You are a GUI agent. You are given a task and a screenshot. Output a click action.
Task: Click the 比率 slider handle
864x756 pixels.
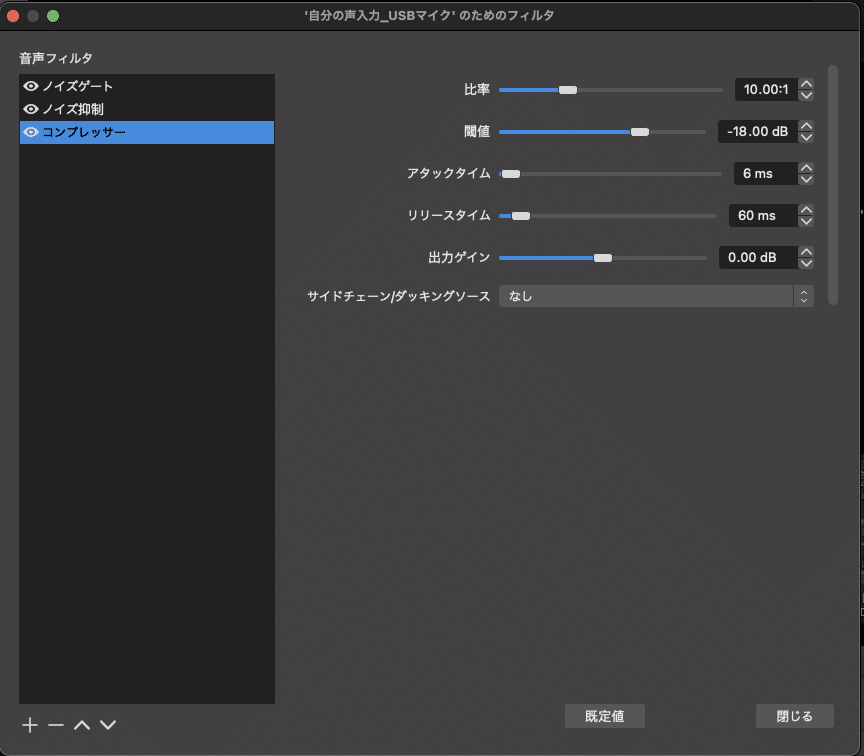567,90
